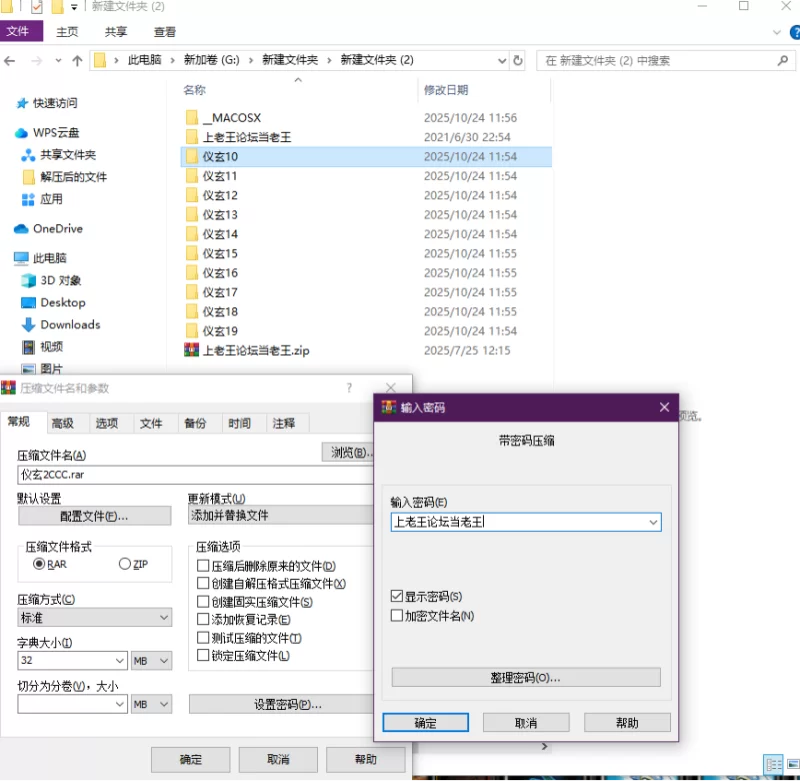The image size is (800, 781).
Task: Click the back navigation arrow
Action: pyautogui.click(x=10, y=61)
